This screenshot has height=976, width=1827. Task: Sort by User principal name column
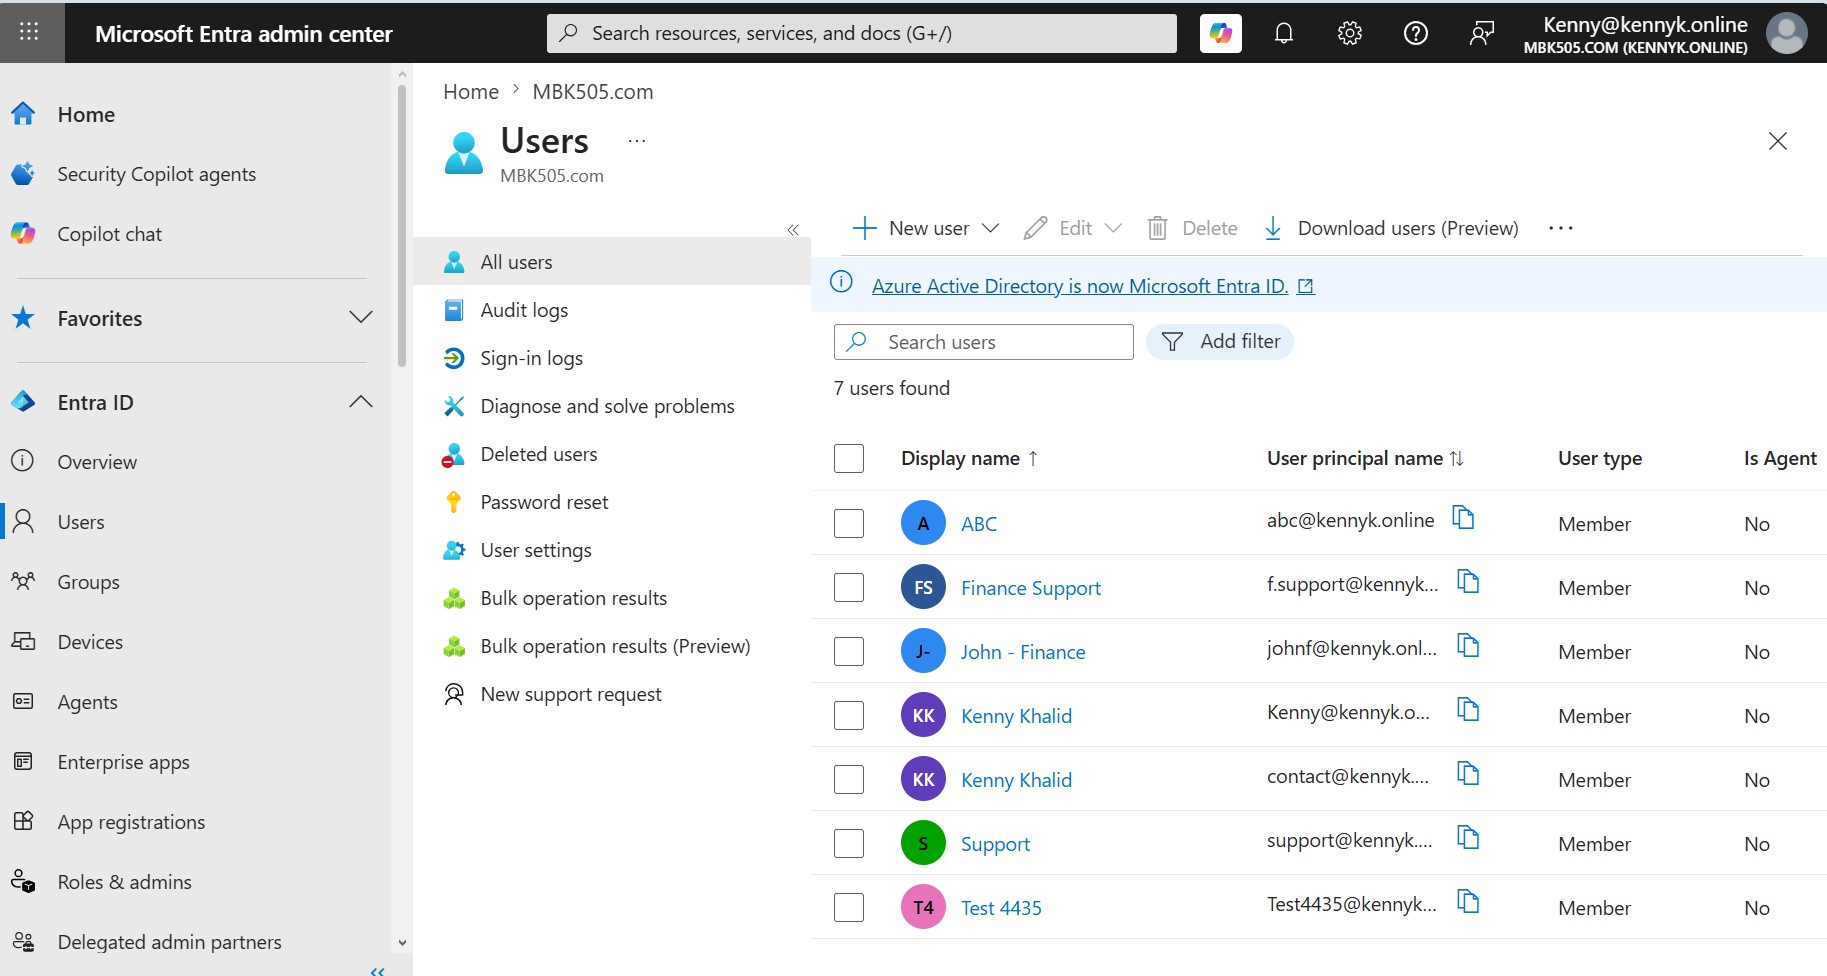coord(1365,458)
